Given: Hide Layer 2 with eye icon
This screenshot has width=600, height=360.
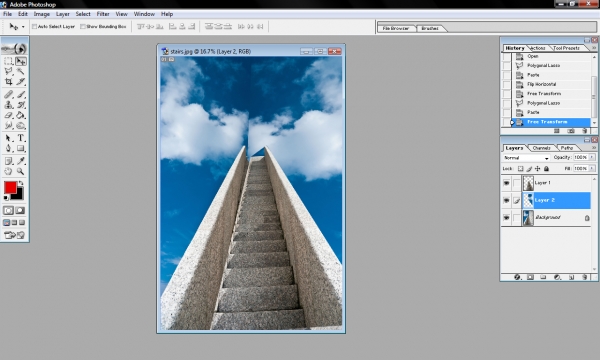Looking at the screenshot, I should pyautogui.click(x=506, y=200).
